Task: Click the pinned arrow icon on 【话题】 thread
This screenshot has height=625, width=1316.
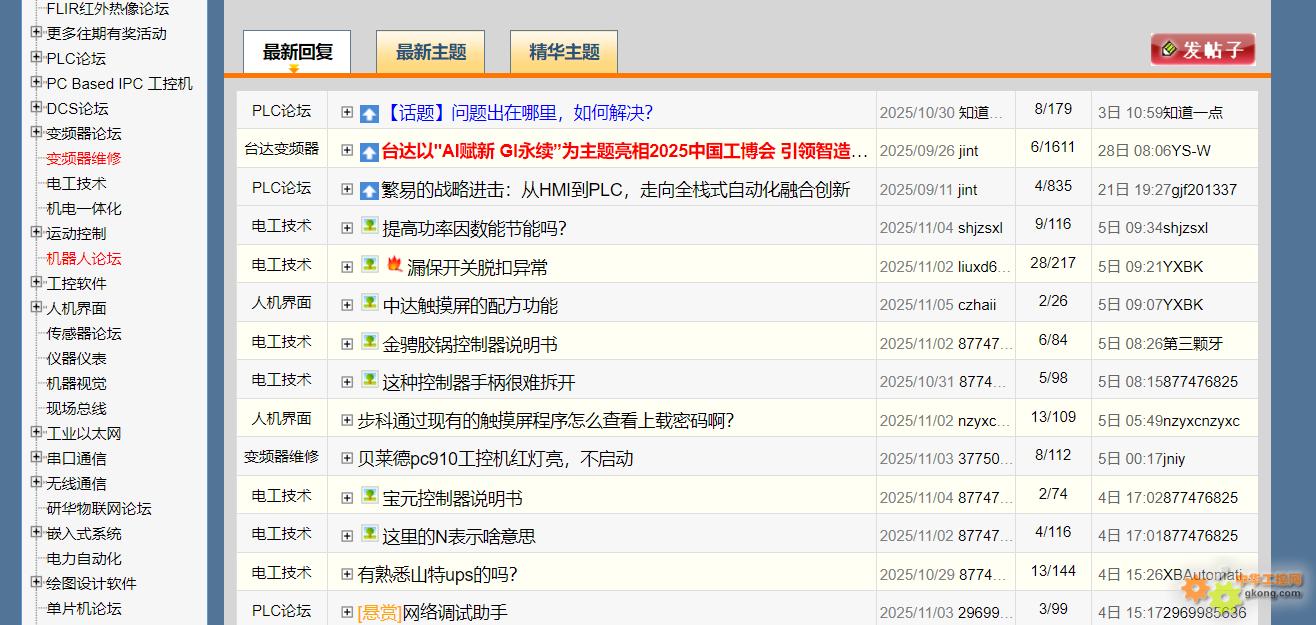Action: [x=369, y=113]
